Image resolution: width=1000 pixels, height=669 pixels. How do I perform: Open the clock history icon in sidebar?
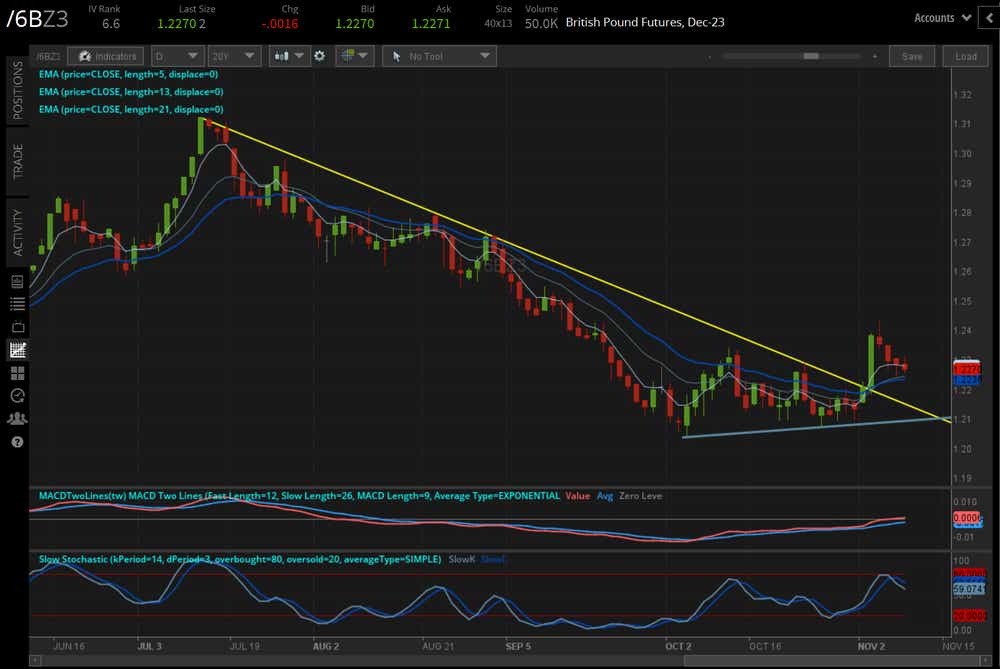[17, 395]
